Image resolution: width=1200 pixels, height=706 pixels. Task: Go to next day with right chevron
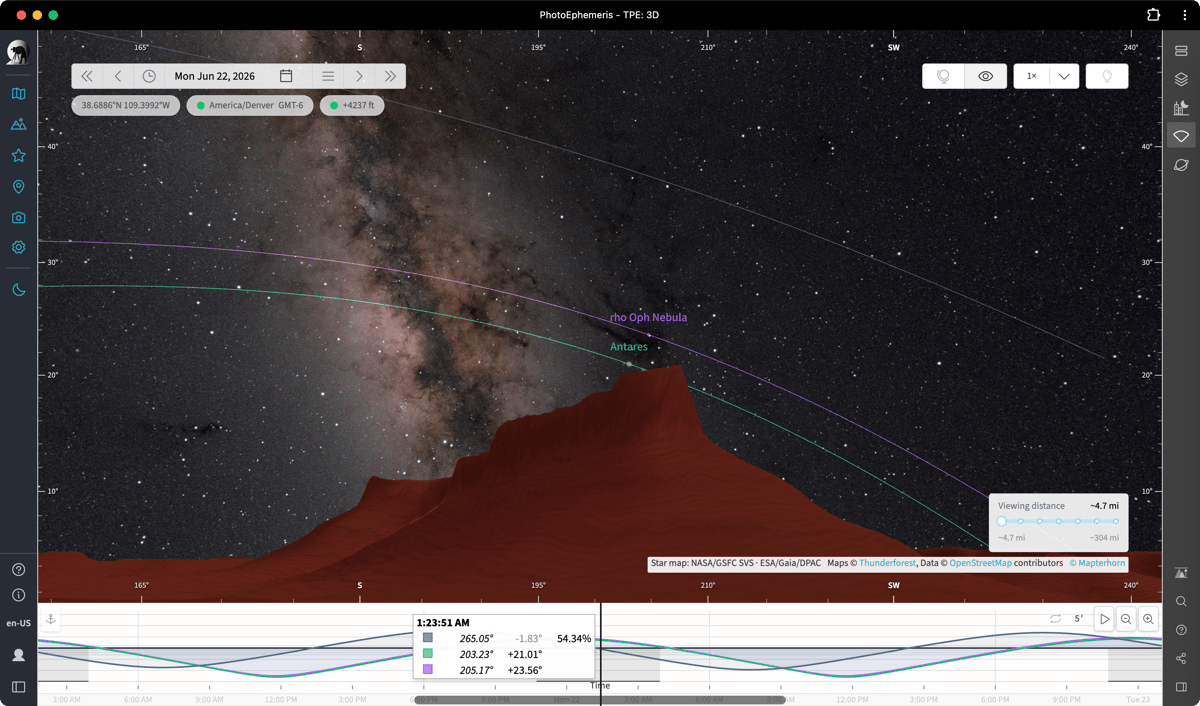359,76
